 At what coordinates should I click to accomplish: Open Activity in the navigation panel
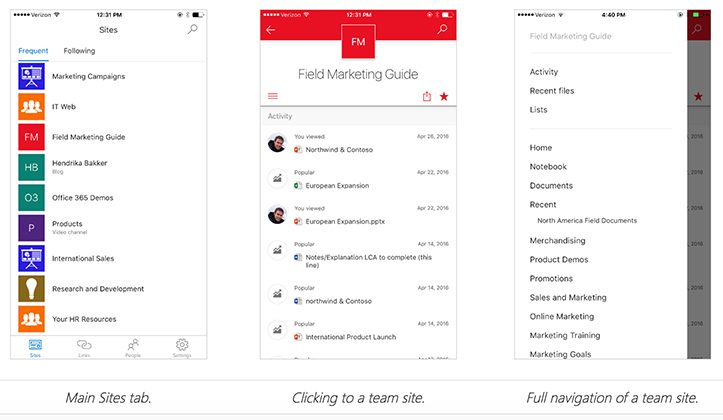(544, 72)
